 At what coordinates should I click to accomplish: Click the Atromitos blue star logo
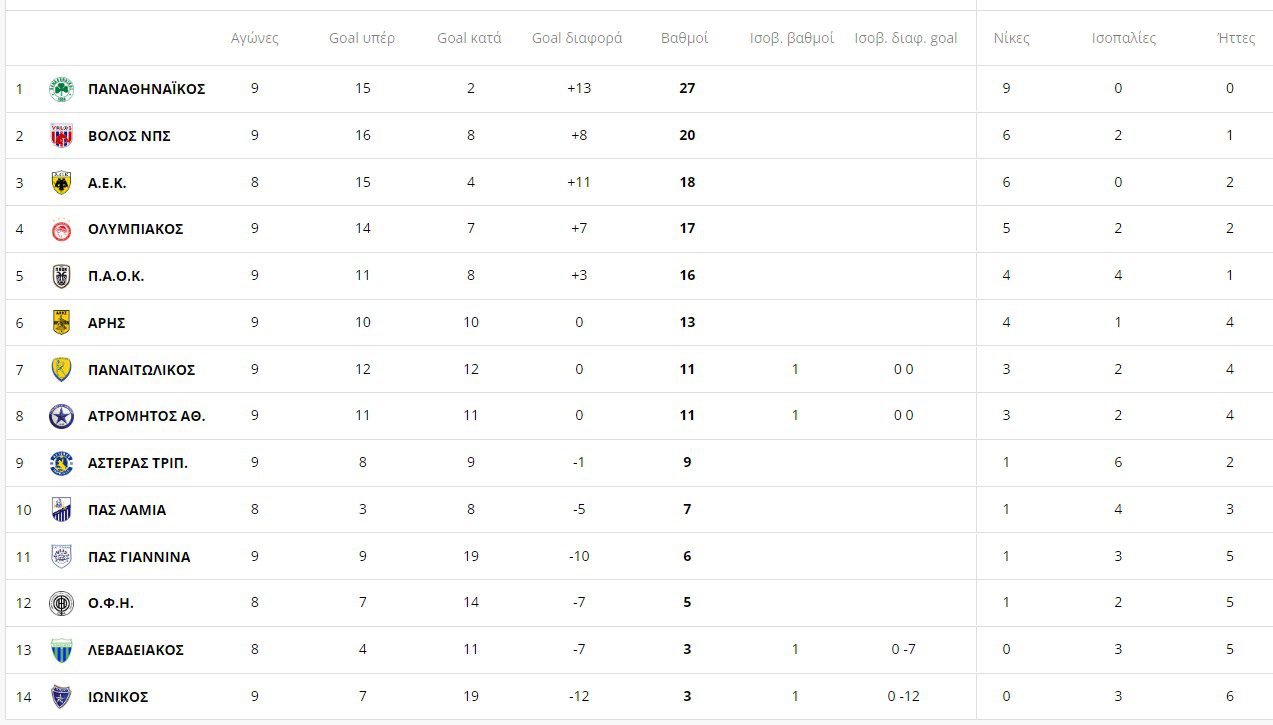click(62, 416)
